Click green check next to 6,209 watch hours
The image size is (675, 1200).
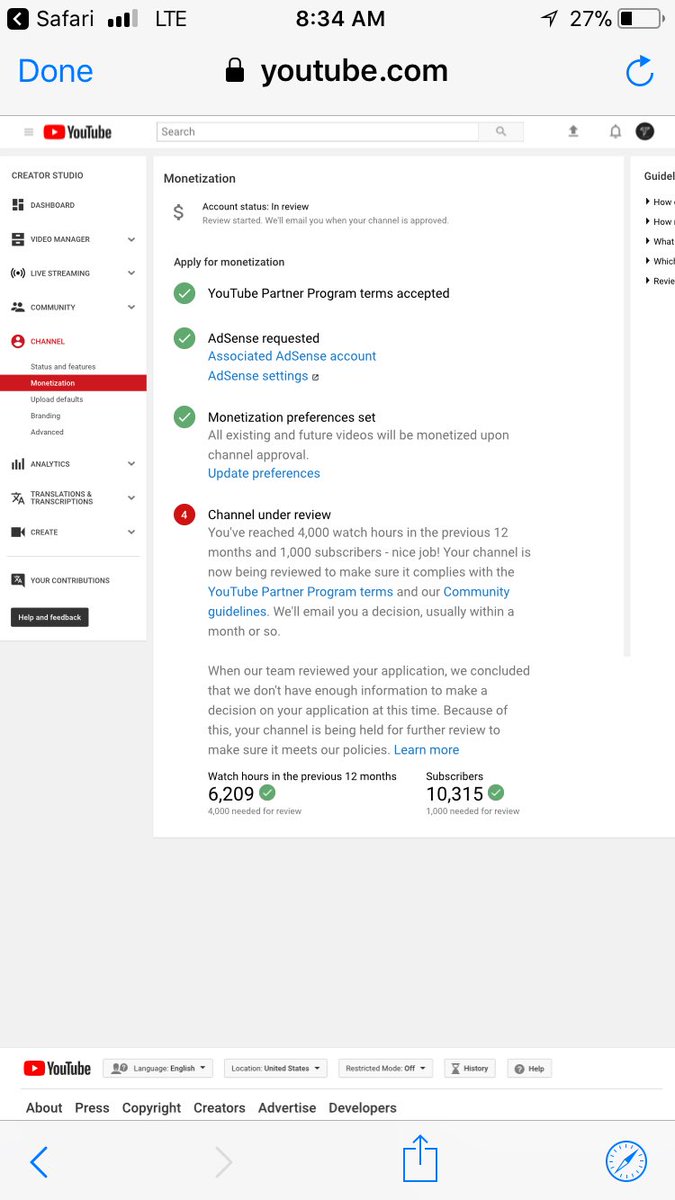pyautogui.click(x=267, y=793)
